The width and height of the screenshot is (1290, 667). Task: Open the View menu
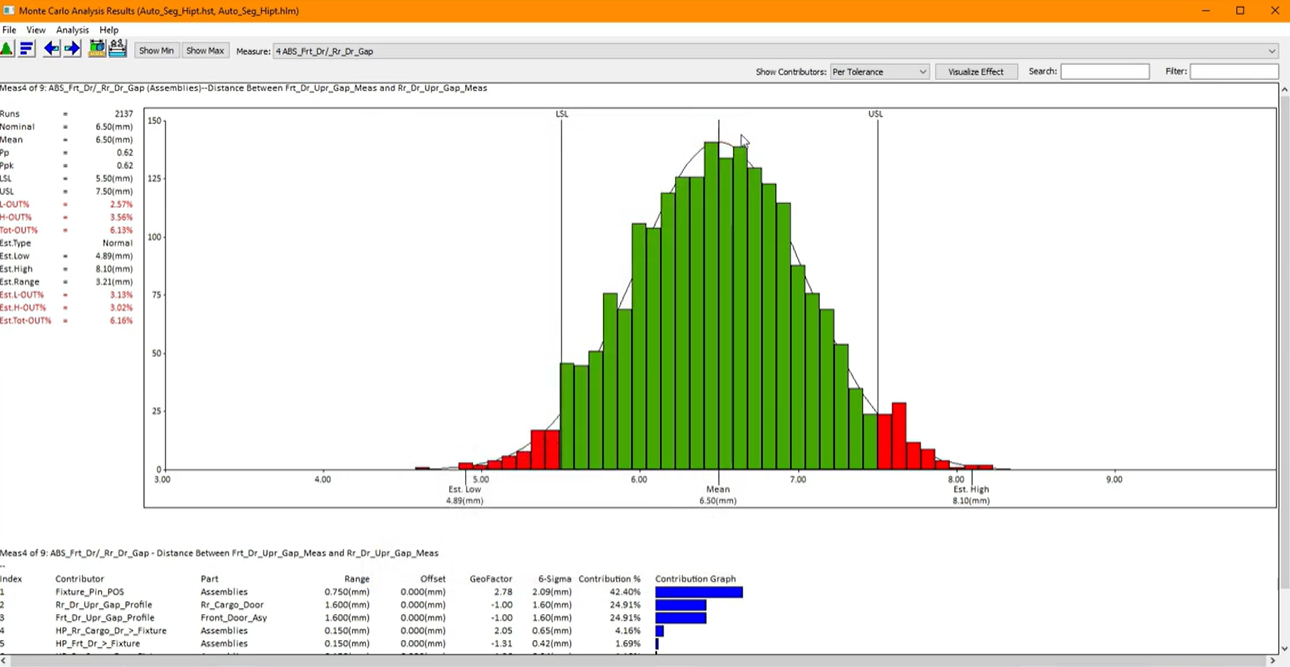coord(35,29)
